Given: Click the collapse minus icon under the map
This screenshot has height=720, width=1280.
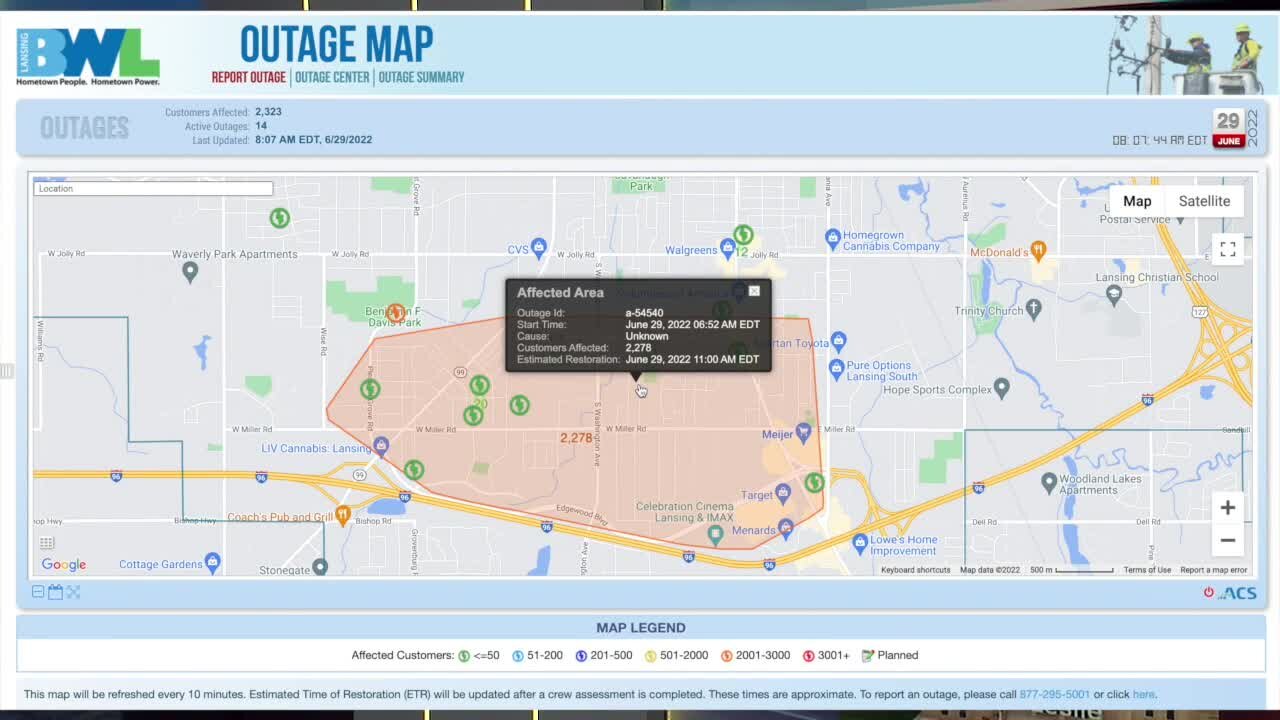Looking at the screenshot, I should click(38, 592).
